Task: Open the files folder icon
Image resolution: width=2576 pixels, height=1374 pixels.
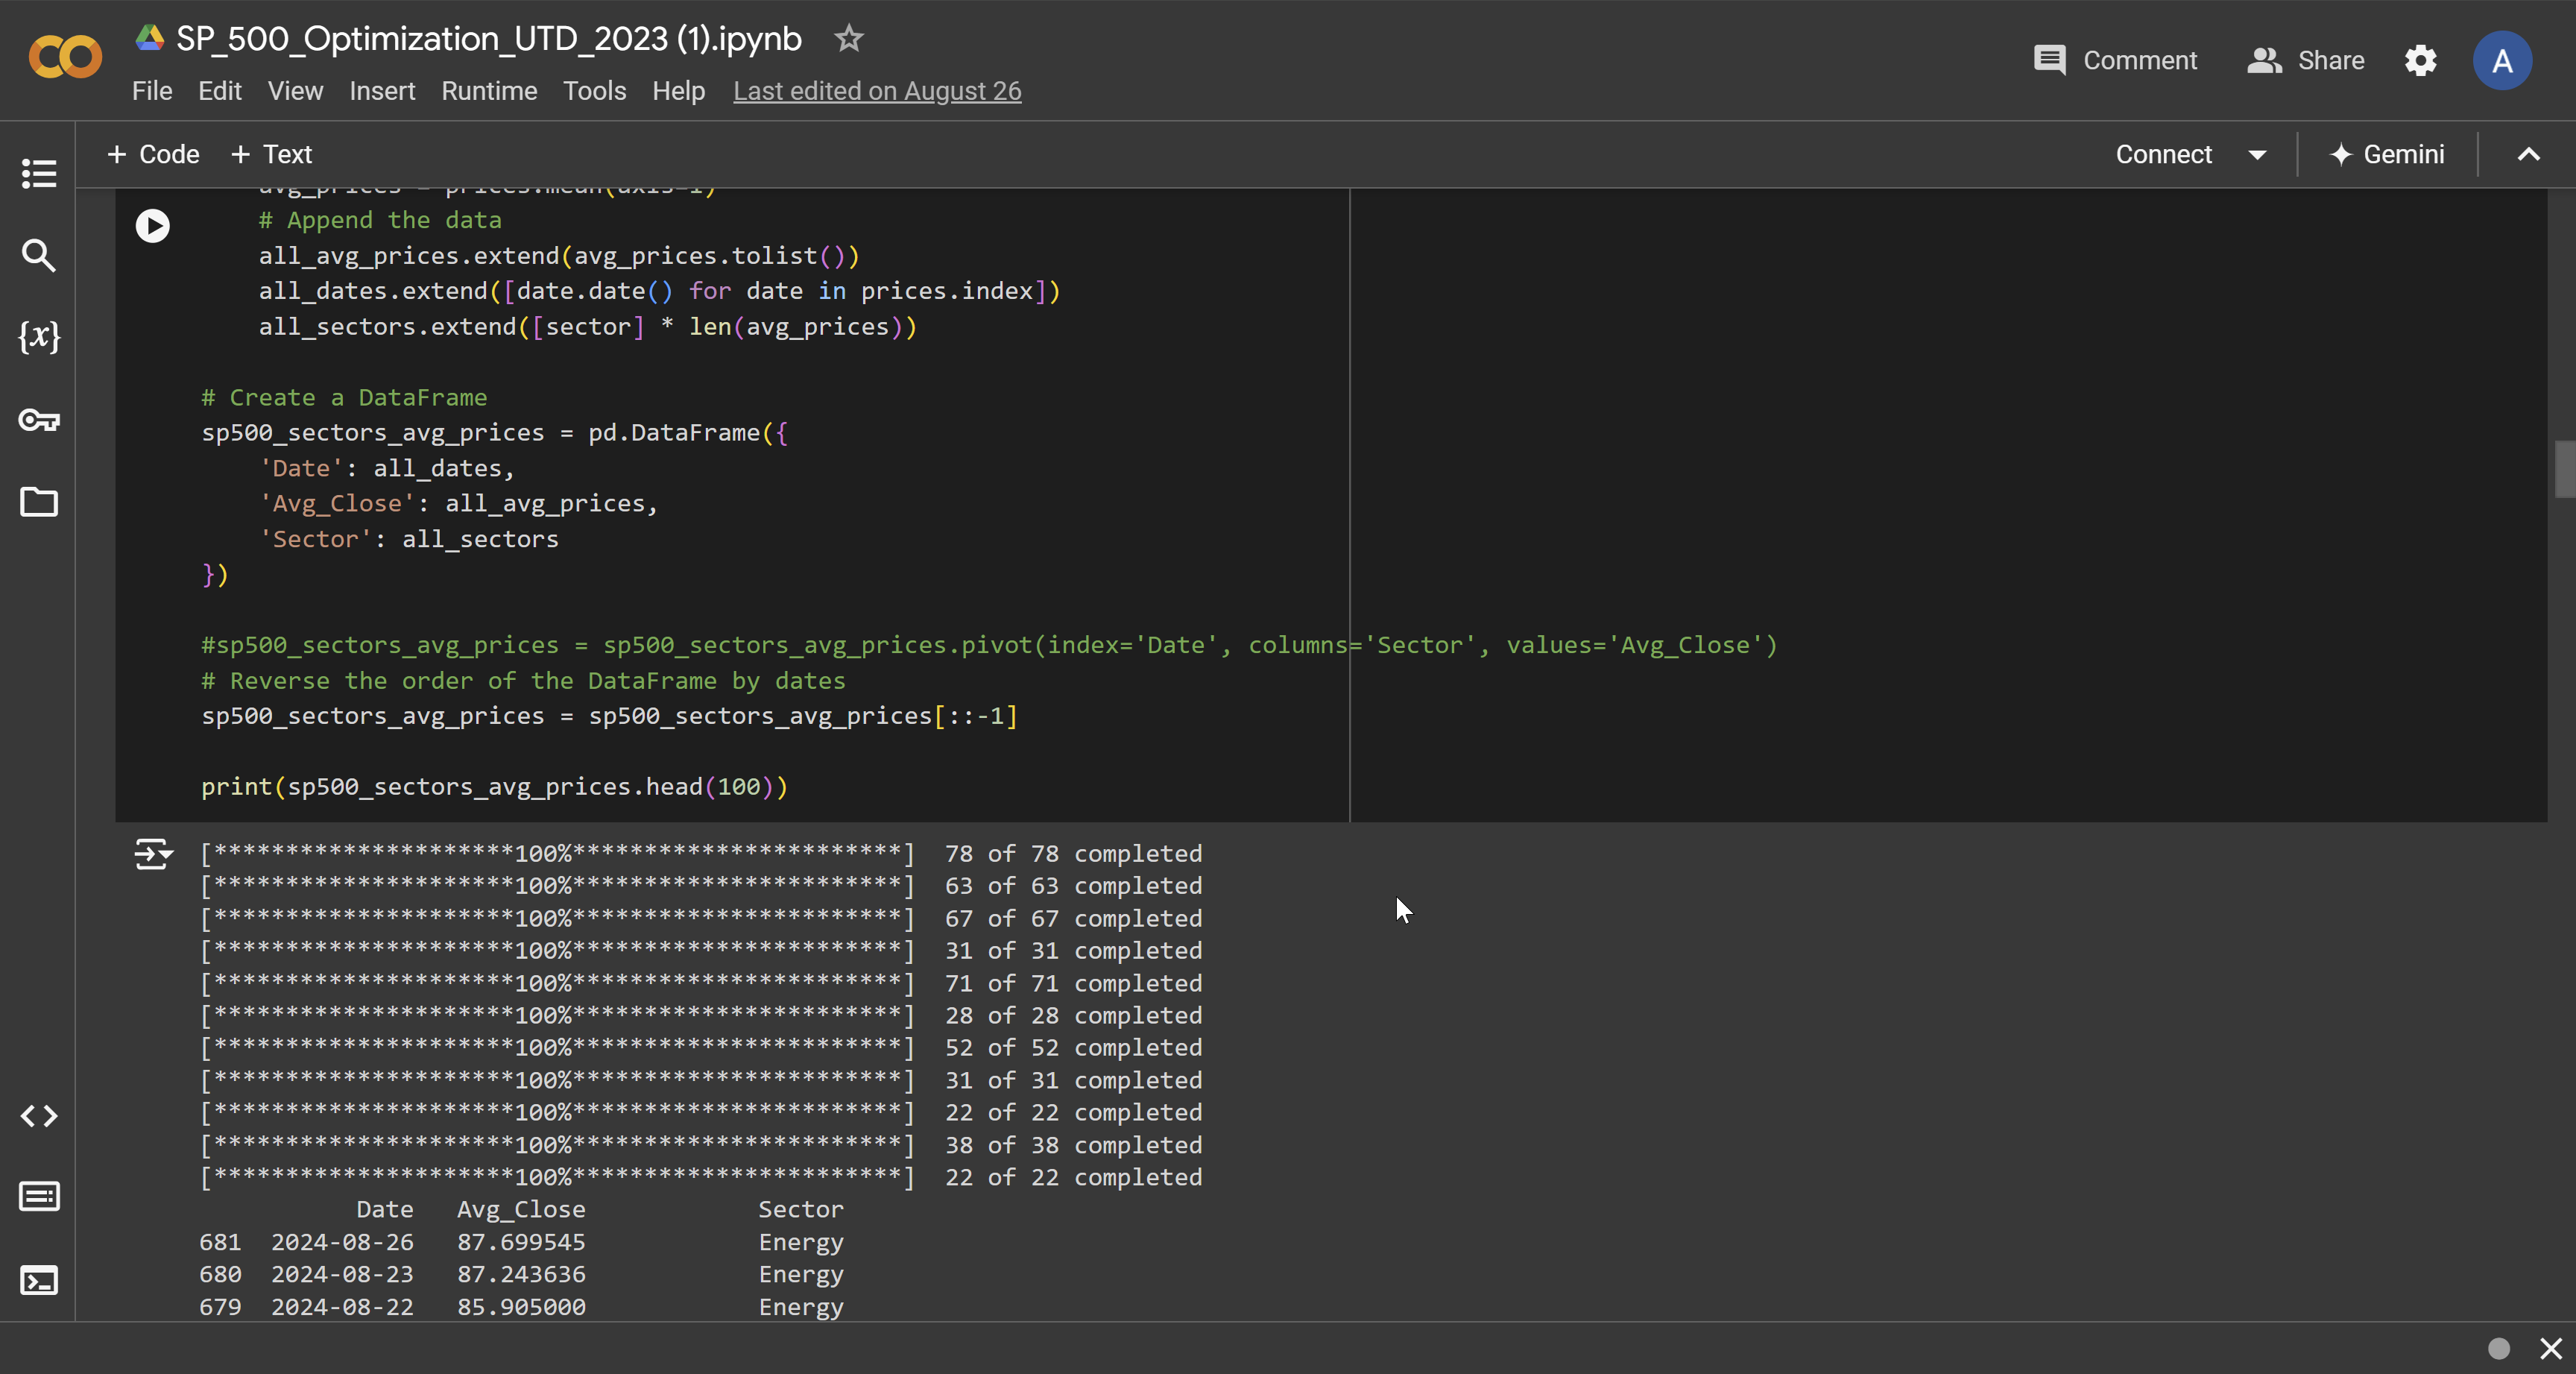Action: point(39,501)
